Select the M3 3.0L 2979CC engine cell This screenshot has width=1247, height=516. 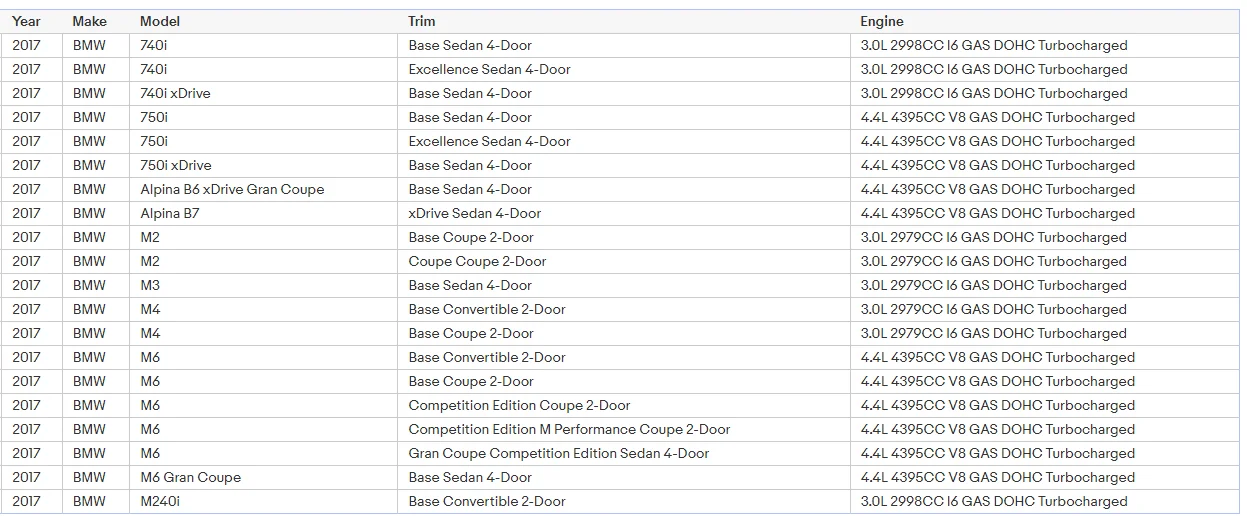click(993, 285)
